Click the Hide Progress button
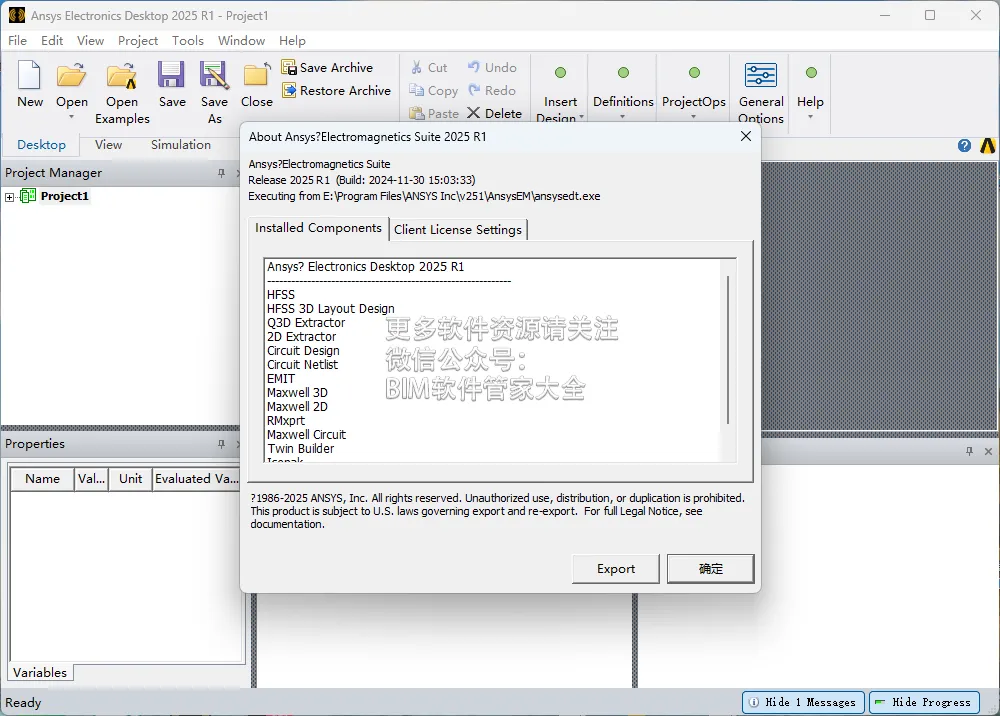Viewport: 1000px width, 716px height. (x=924, y=702)
